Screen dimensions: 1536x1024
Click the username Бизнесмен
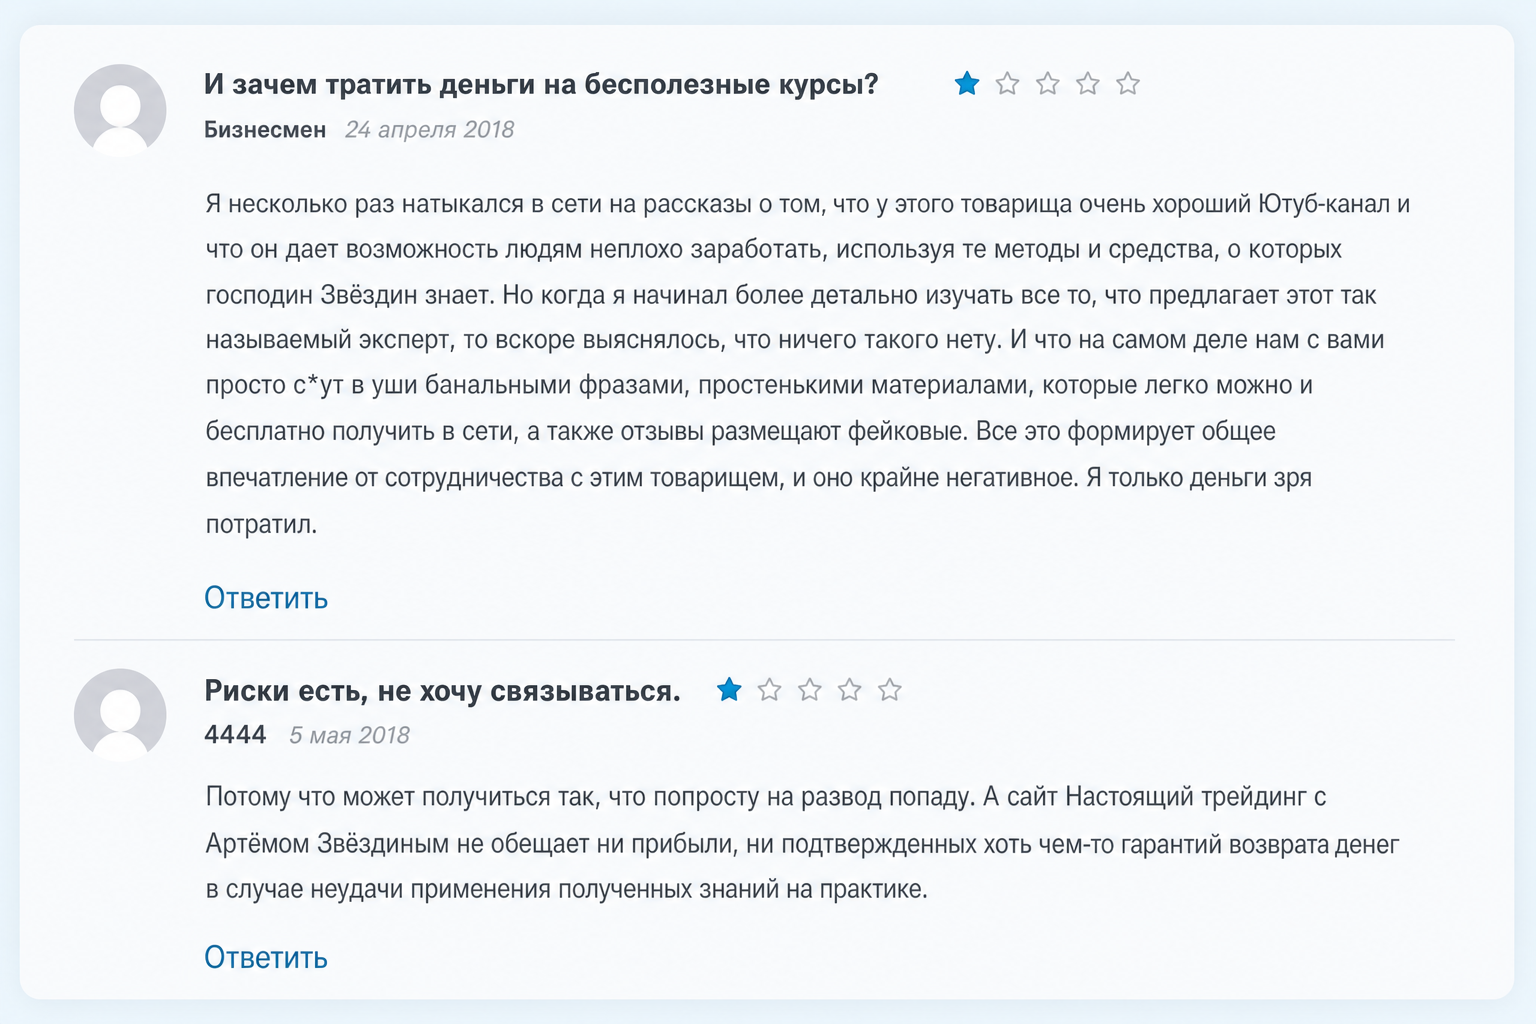(265, 130)
